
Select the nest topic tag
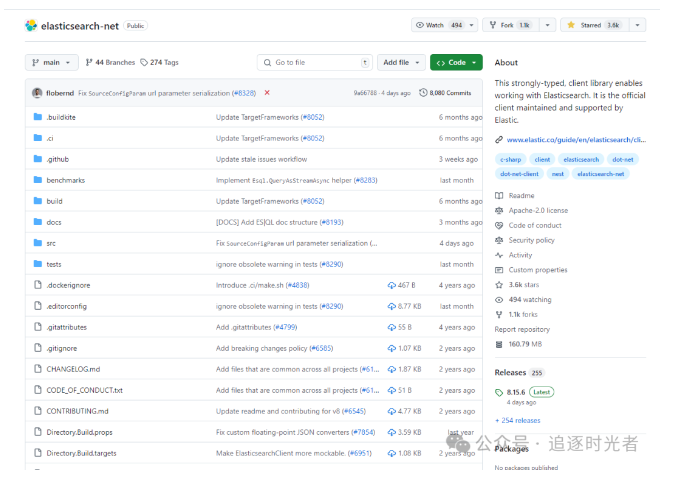(x=558, y=174)
